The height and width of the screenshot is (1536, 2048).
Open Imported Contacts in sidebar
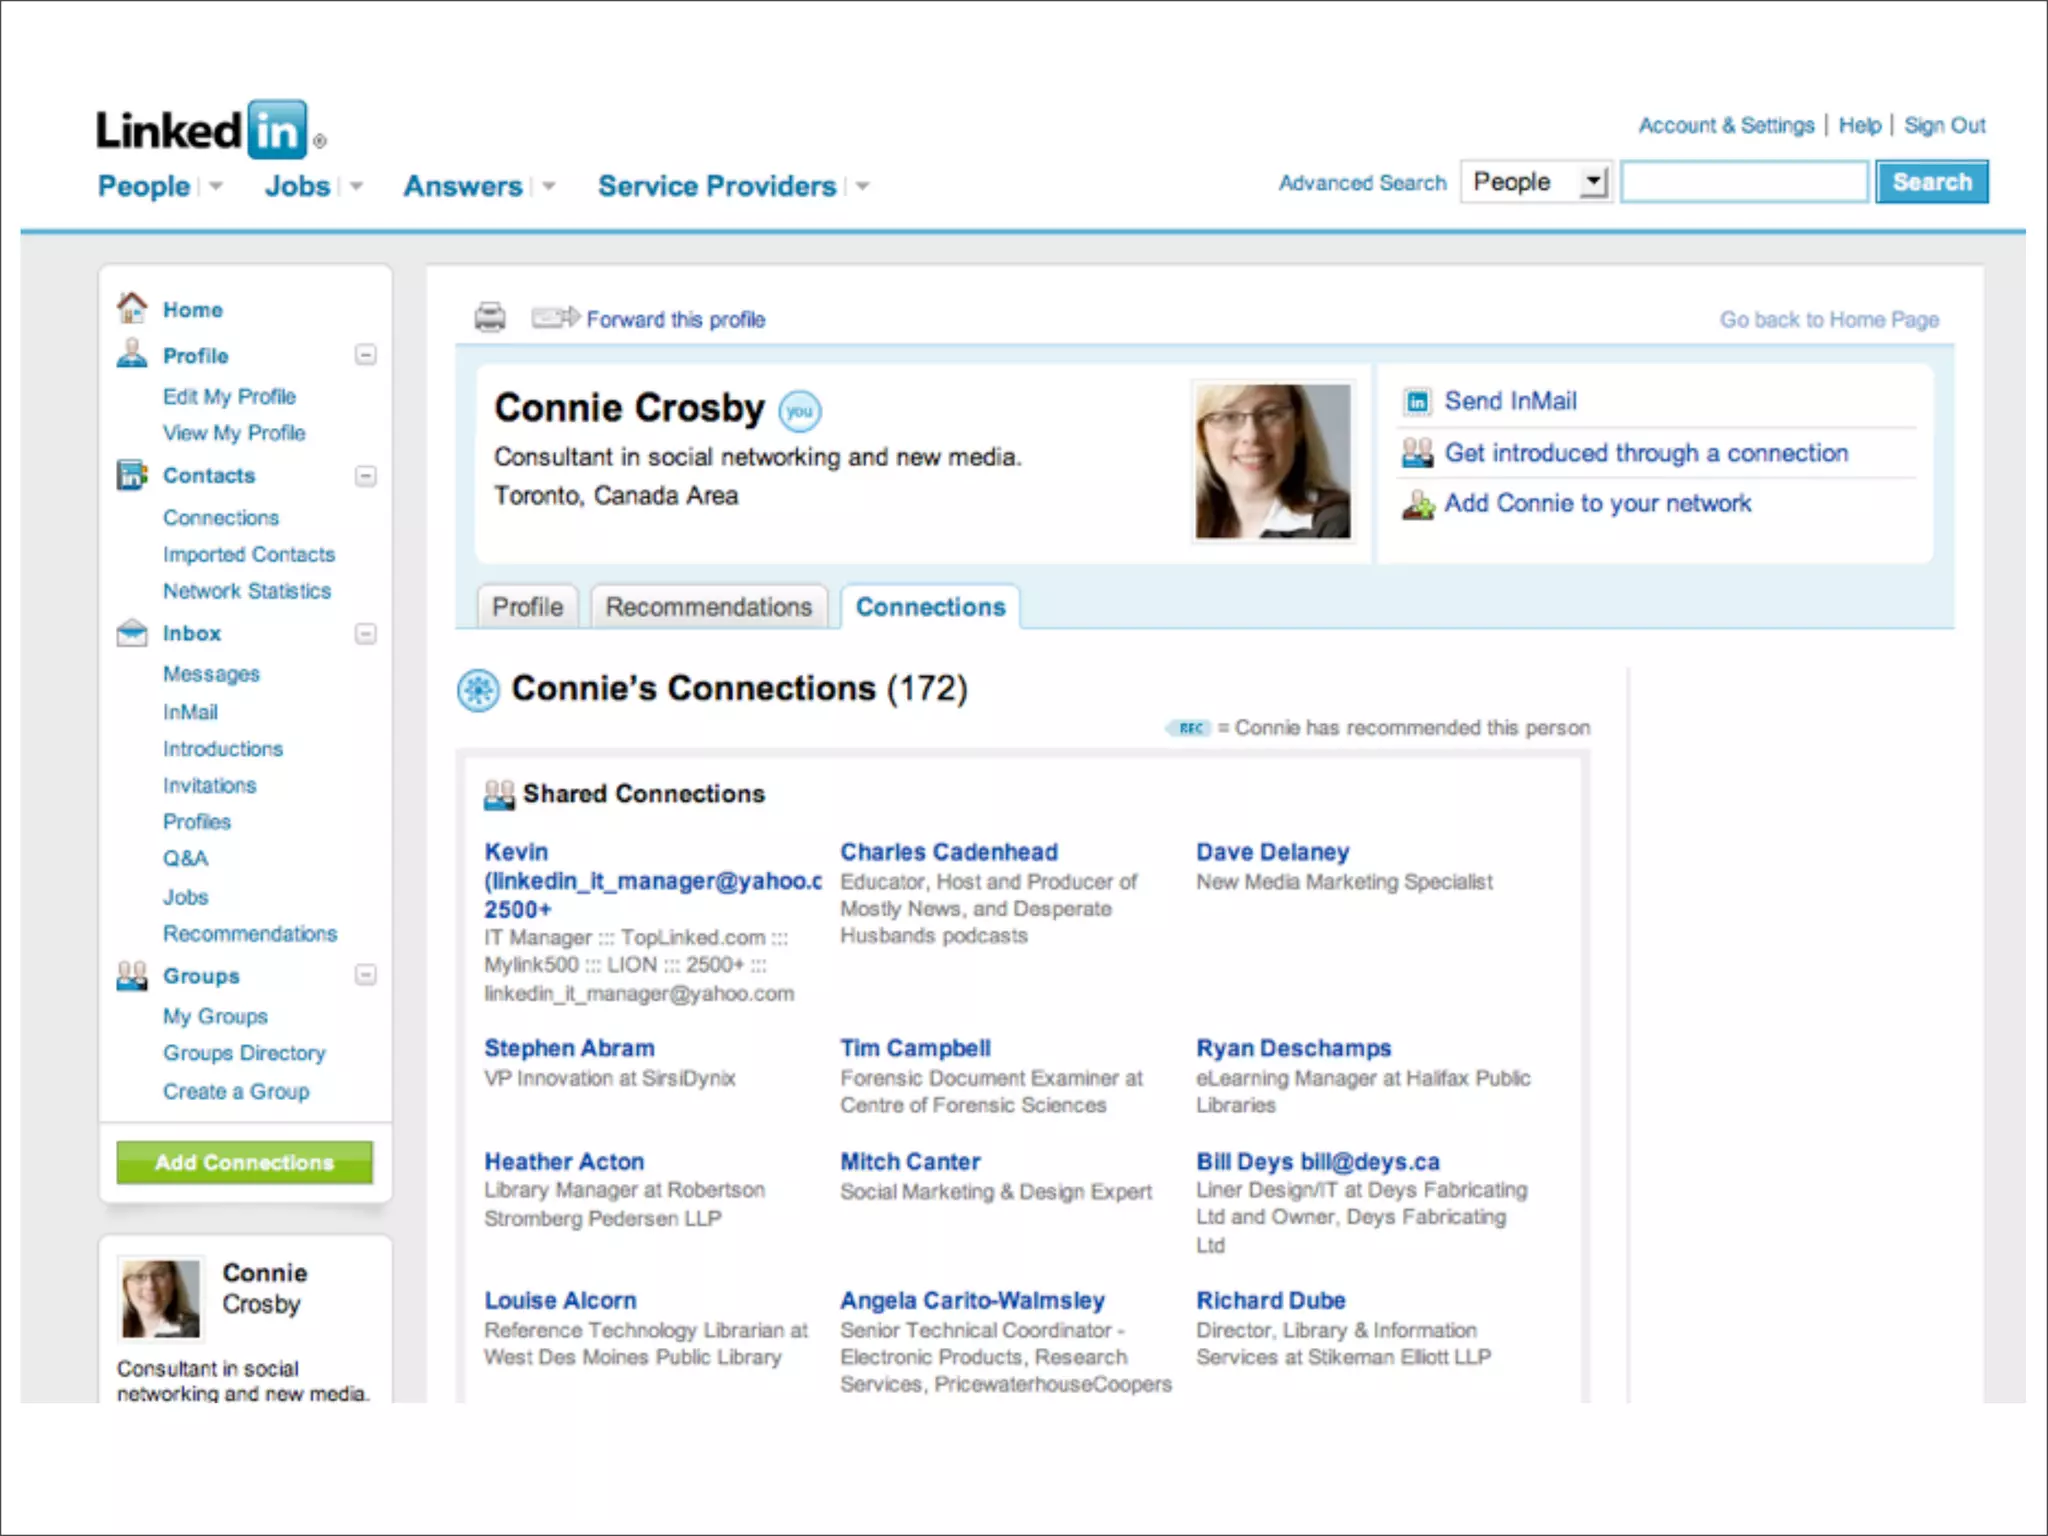(249, 554)
